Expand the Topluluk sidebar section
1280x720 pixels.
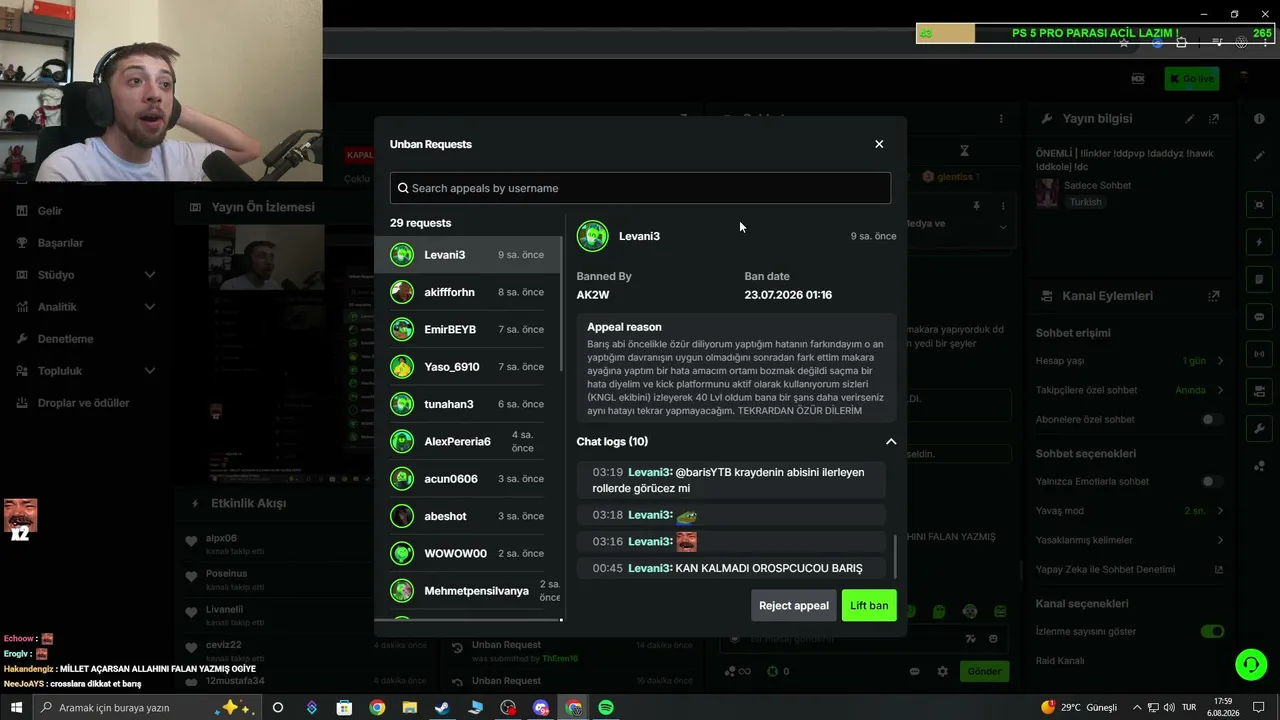tap(85, 371)
